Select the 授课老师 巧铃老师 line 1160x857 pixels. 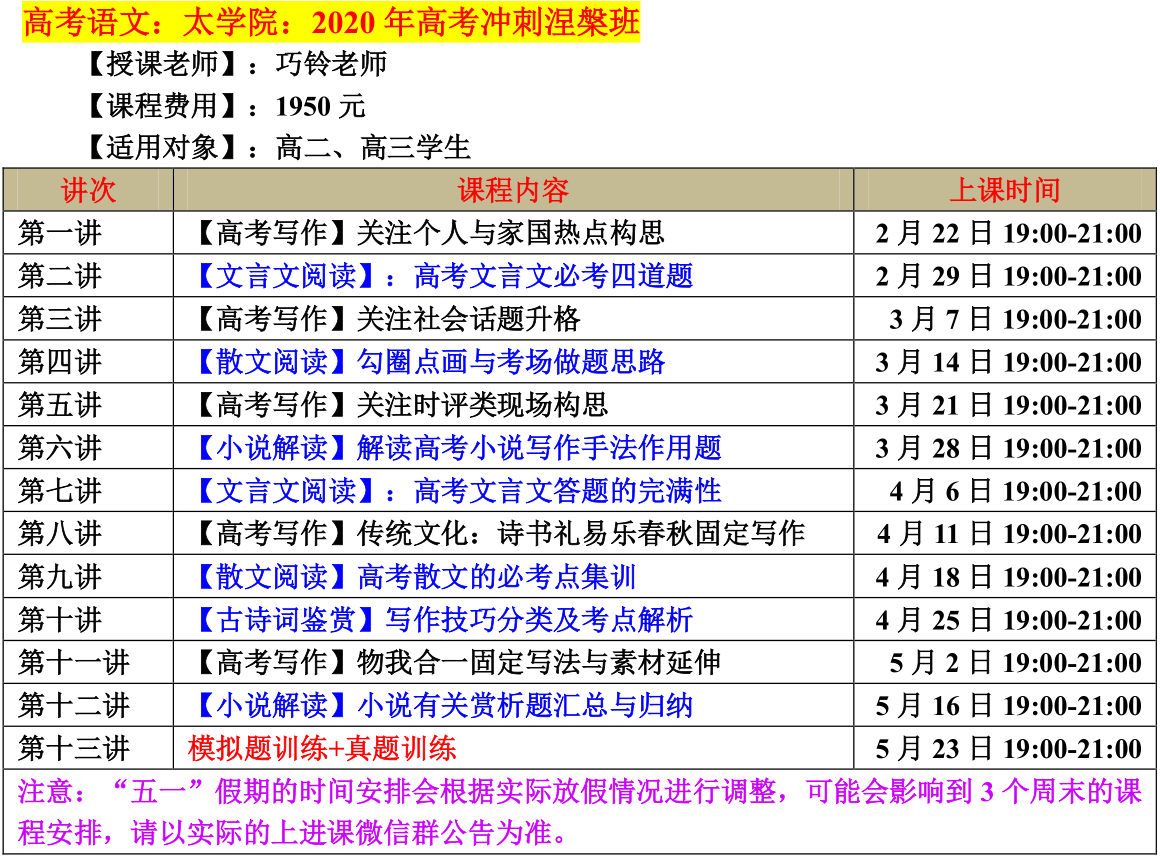coord(237,65)
